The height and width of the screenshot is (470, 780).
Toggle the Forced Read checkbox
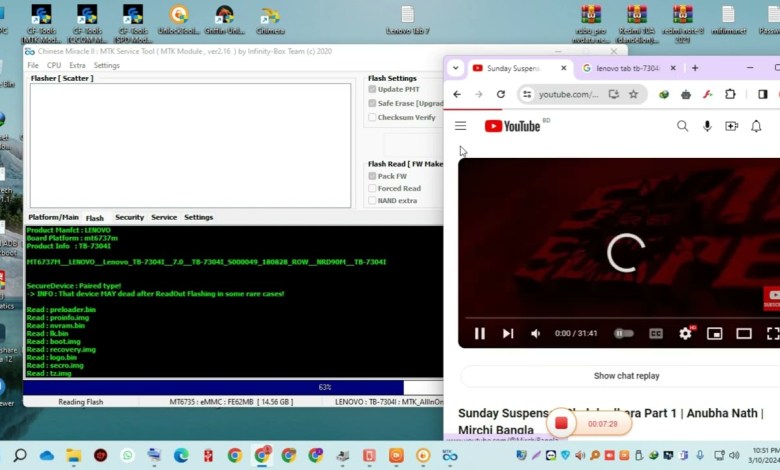pyautogui.click(x=373, y=188)
